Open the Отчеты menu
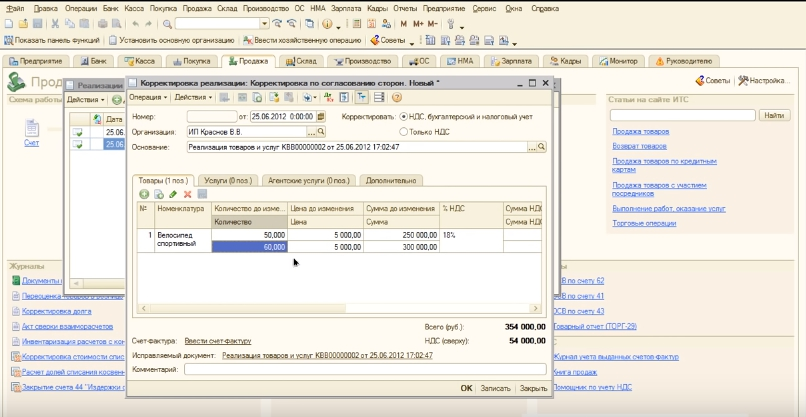This screenshot has height=417, width=806. 404,7
